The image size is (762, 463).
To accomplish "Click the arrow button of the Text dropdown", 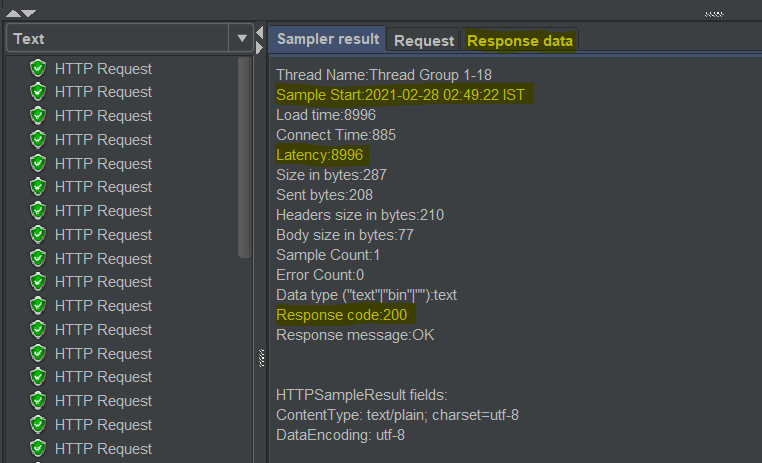I will (x=242, y=39).
